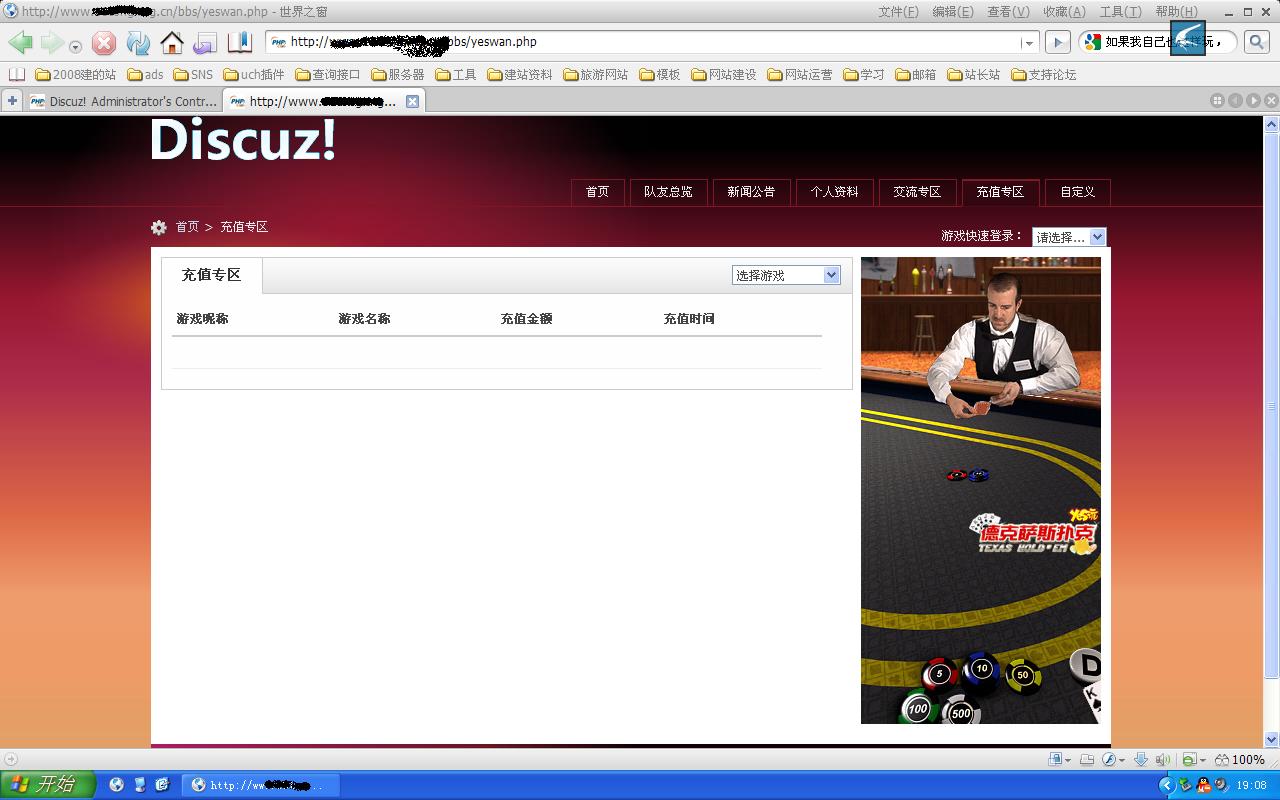
Task: Open the 网站运营 bookmark folder
Action: point(800,74)
